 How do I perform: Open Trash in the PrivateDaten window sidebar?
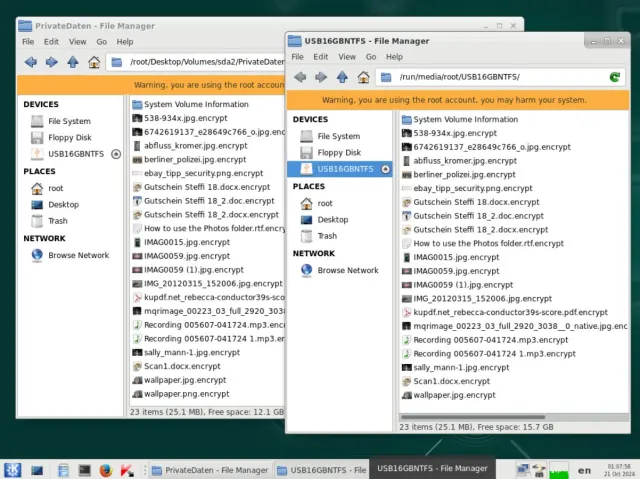click(x=58, y=221)
